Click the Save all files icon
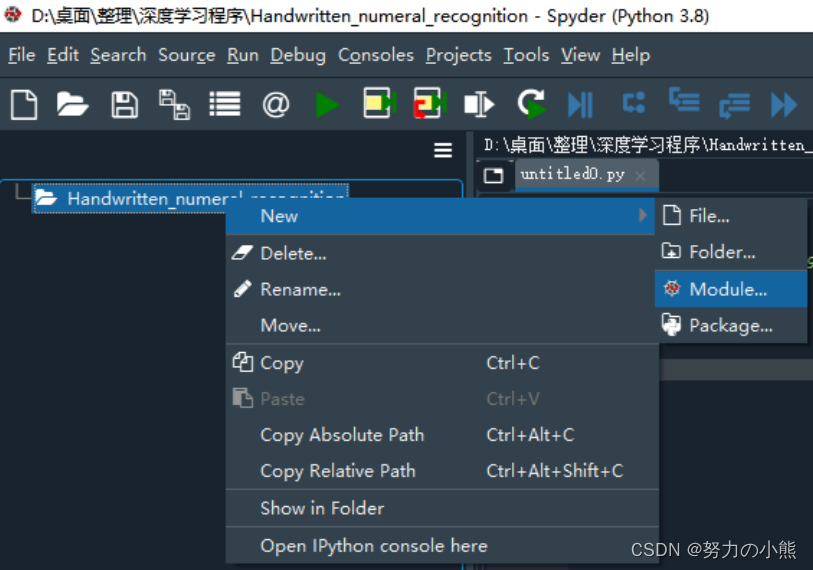The image size is (813, 570). 174,104
